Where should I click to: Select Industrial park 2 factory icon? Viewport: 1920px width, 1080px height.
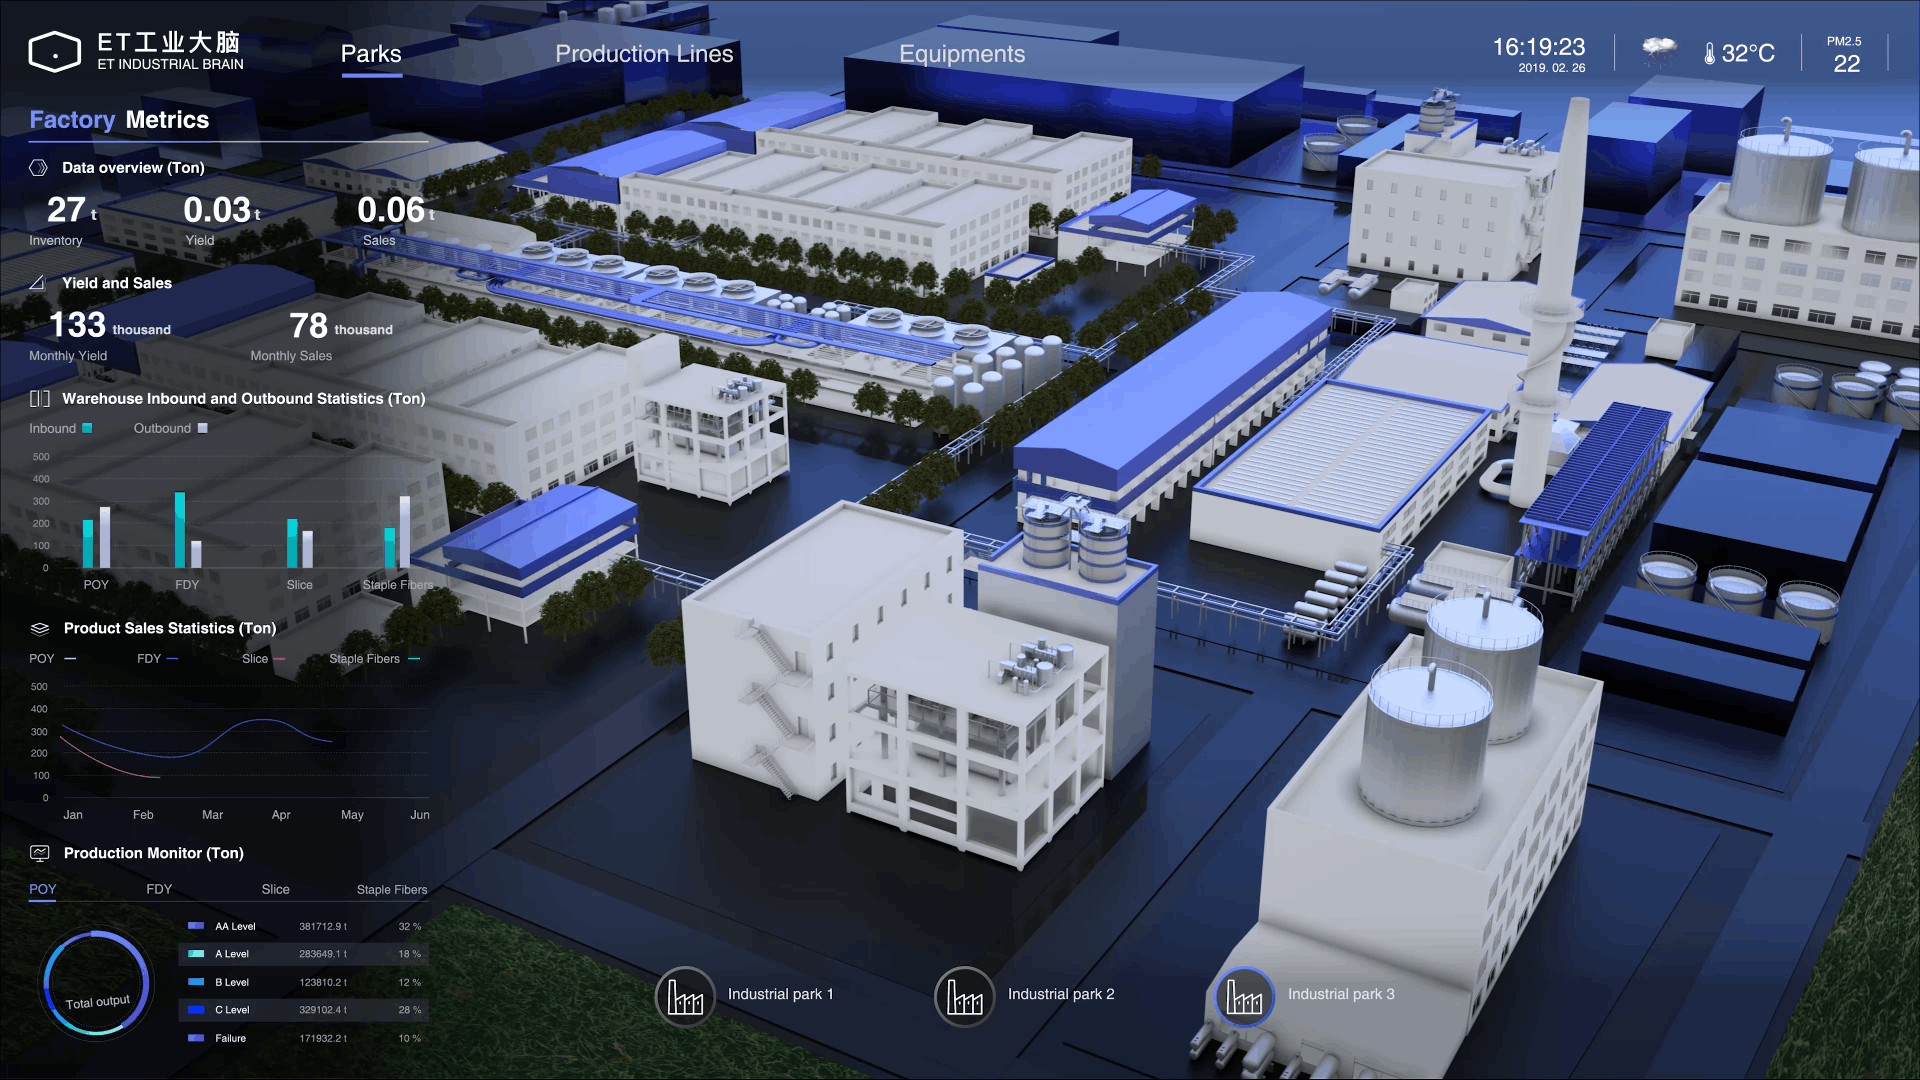(964, 996)
